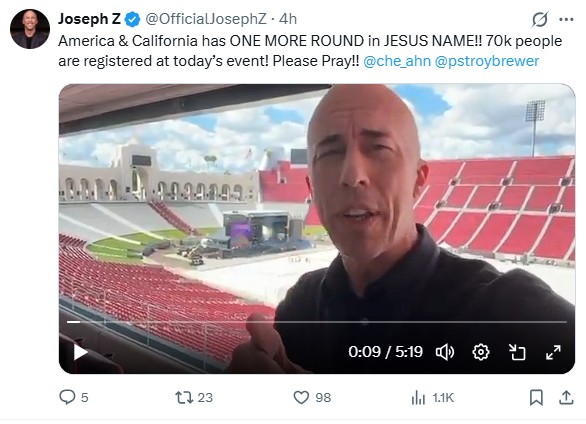The width and height of the screenshot is (586, 424).
Task: Click the reply comment bubble icon
Action: 67,397
